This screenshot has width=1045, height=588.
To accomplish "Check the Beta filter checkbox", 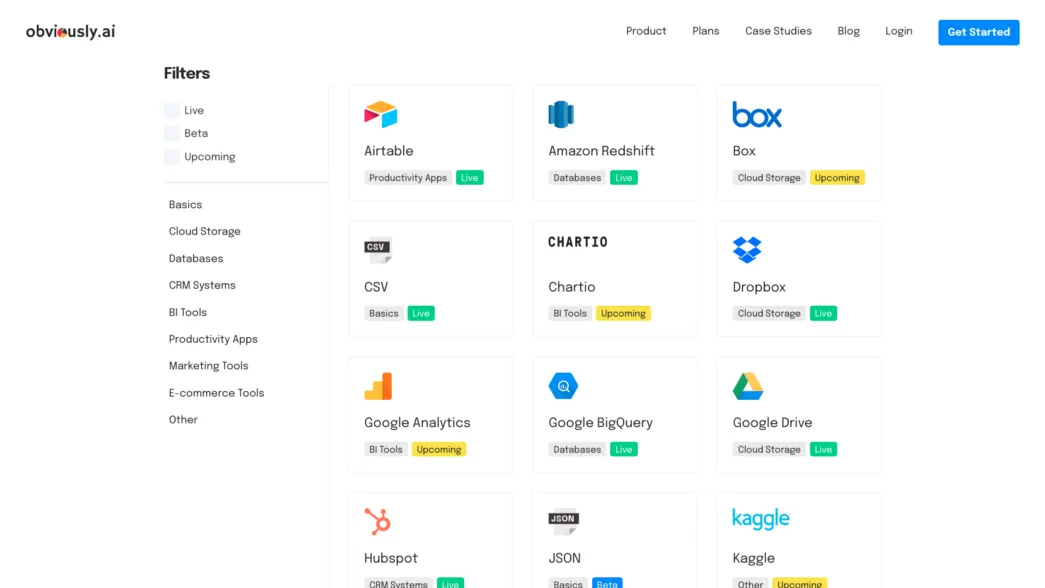I will (172, 133).
